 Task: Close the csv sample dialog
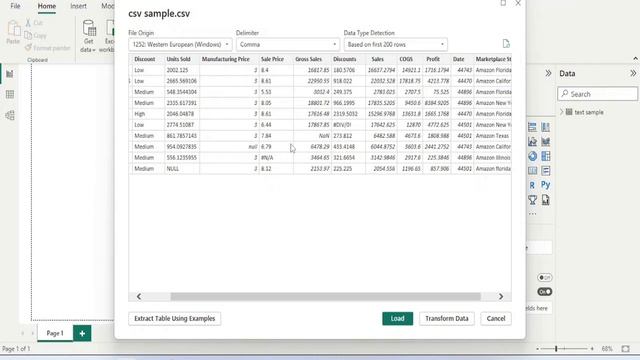(x=518, y=3)
